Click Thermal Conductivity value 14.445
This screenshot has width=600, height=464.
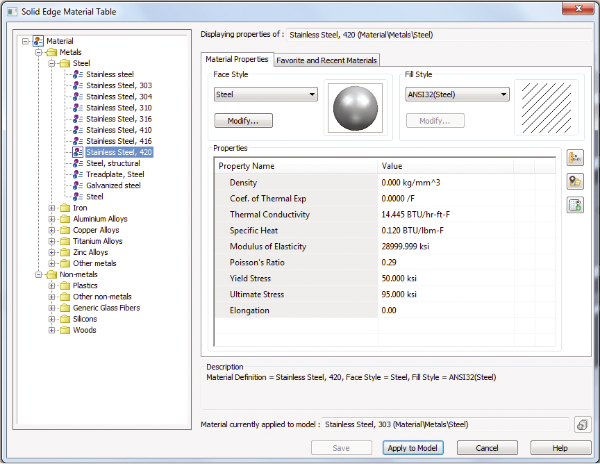[445, 215]
